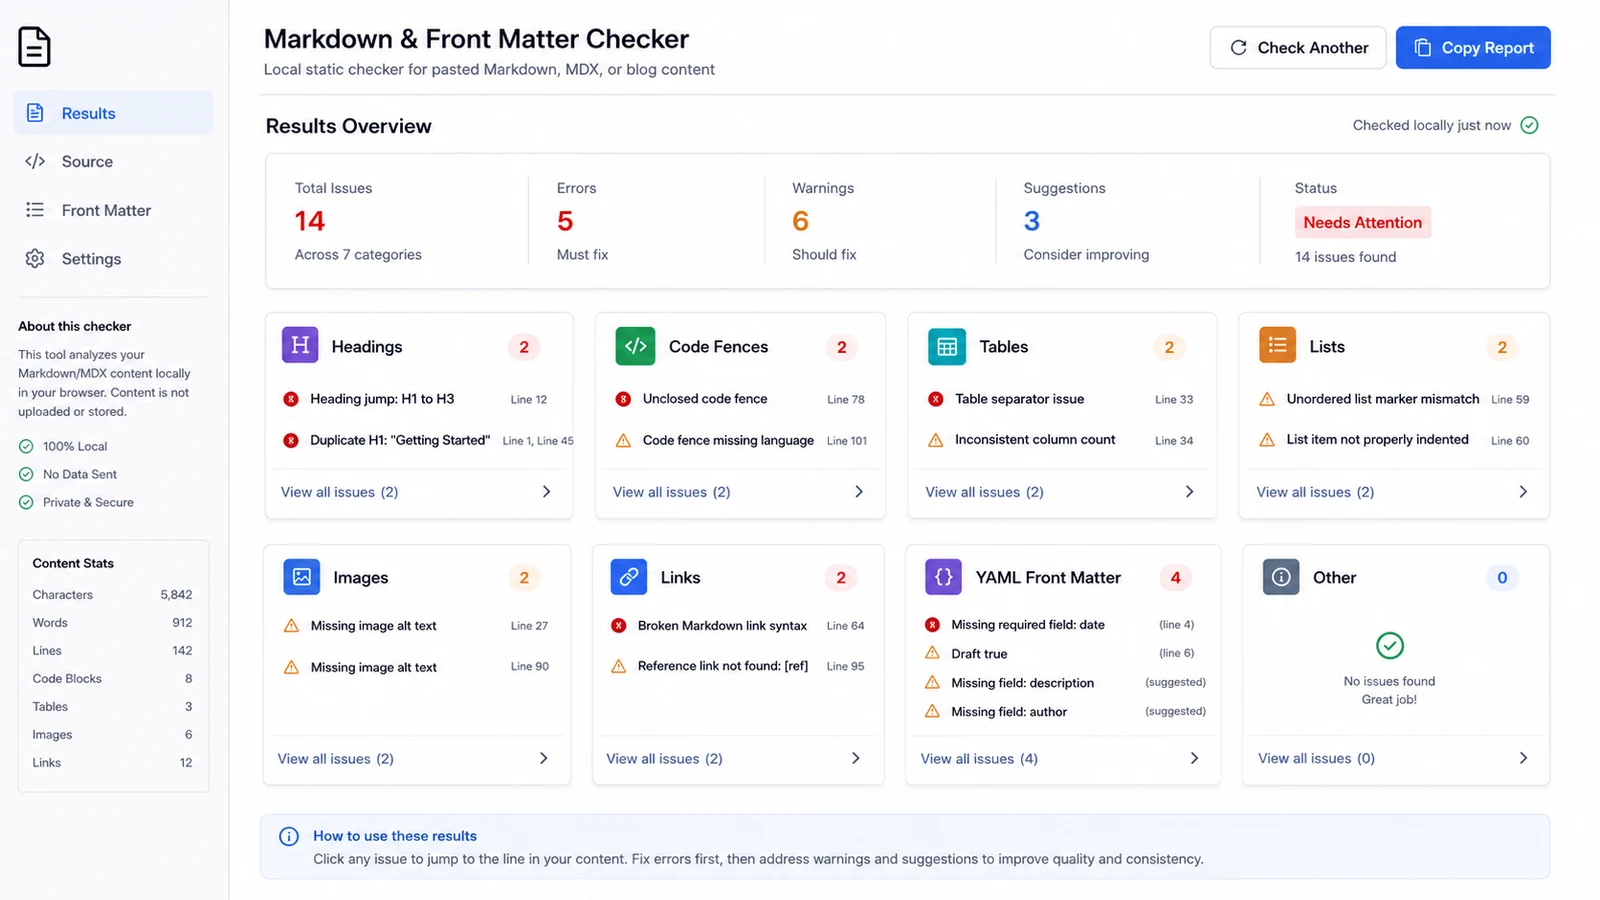
Task: Click the document logo icon in sidebar
Action: click(34, 47)
